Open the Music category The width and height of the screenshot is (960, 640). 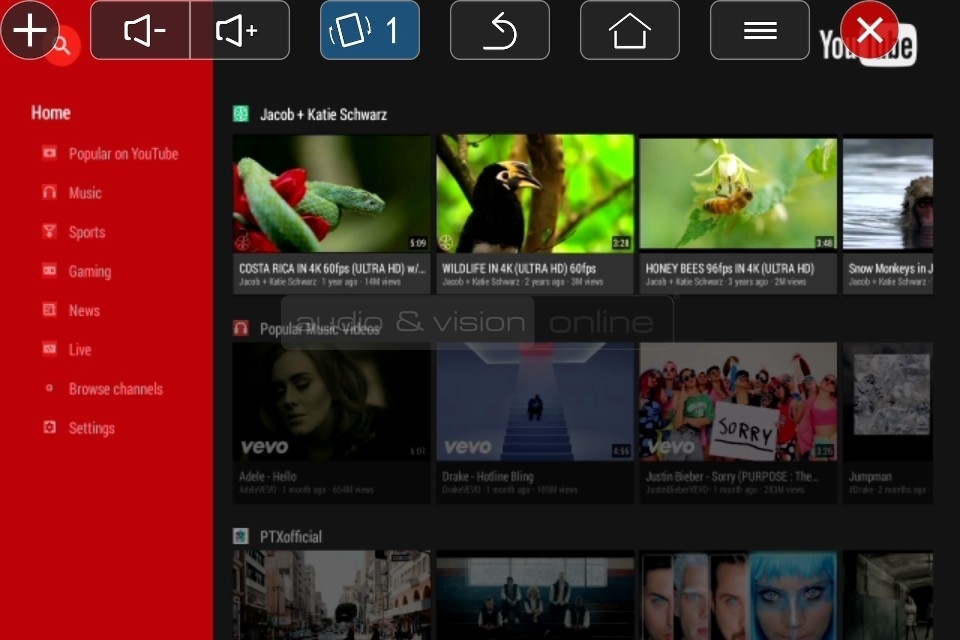pos(85,193)
